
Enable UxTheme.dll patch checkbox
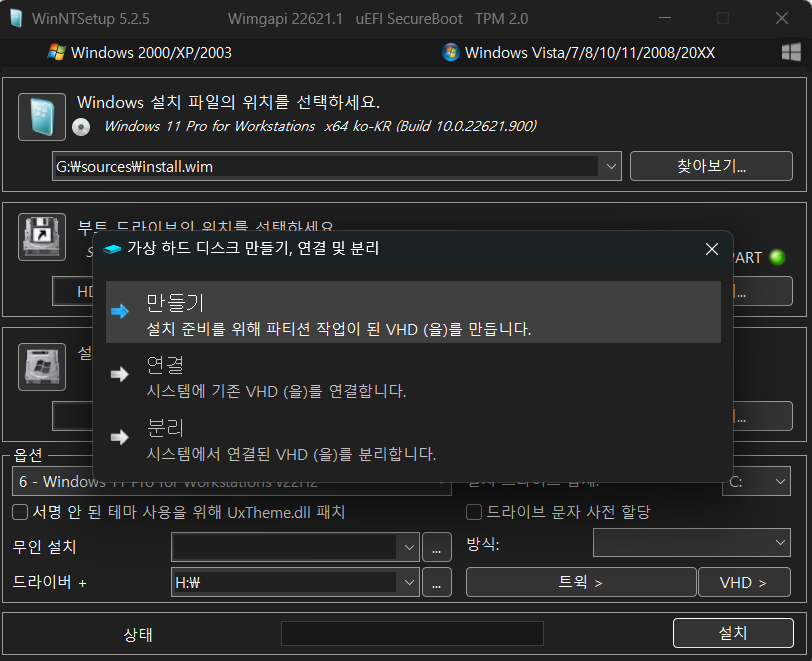(20, 512)
